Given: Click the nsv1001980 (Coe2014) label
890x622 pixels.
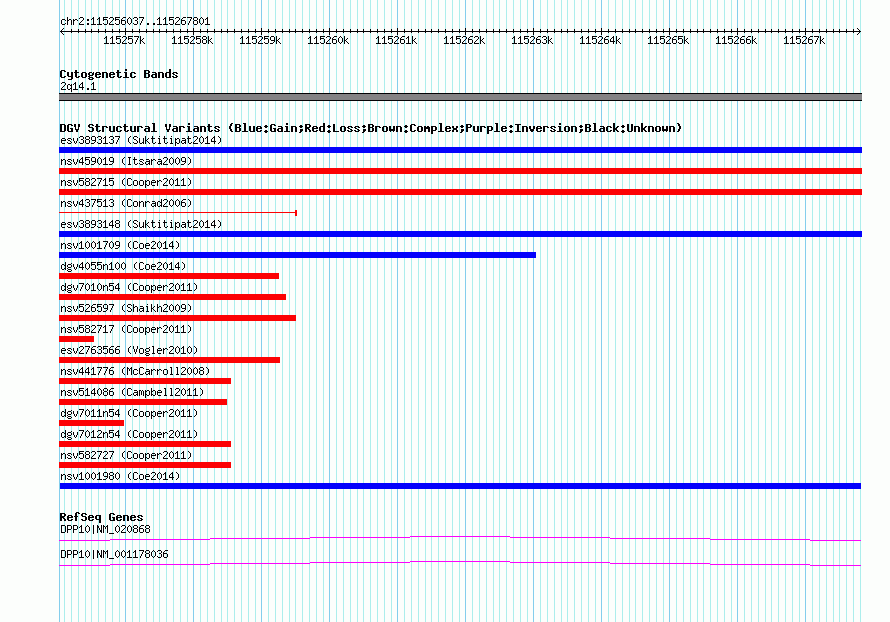Looking at the screenshot, I should click(120, 476).
